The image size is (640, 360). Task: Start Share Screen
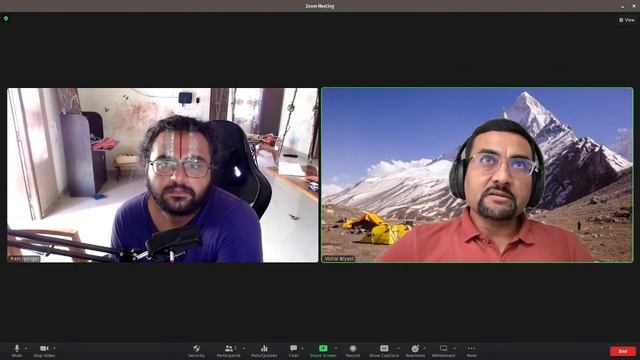(323, 350)
